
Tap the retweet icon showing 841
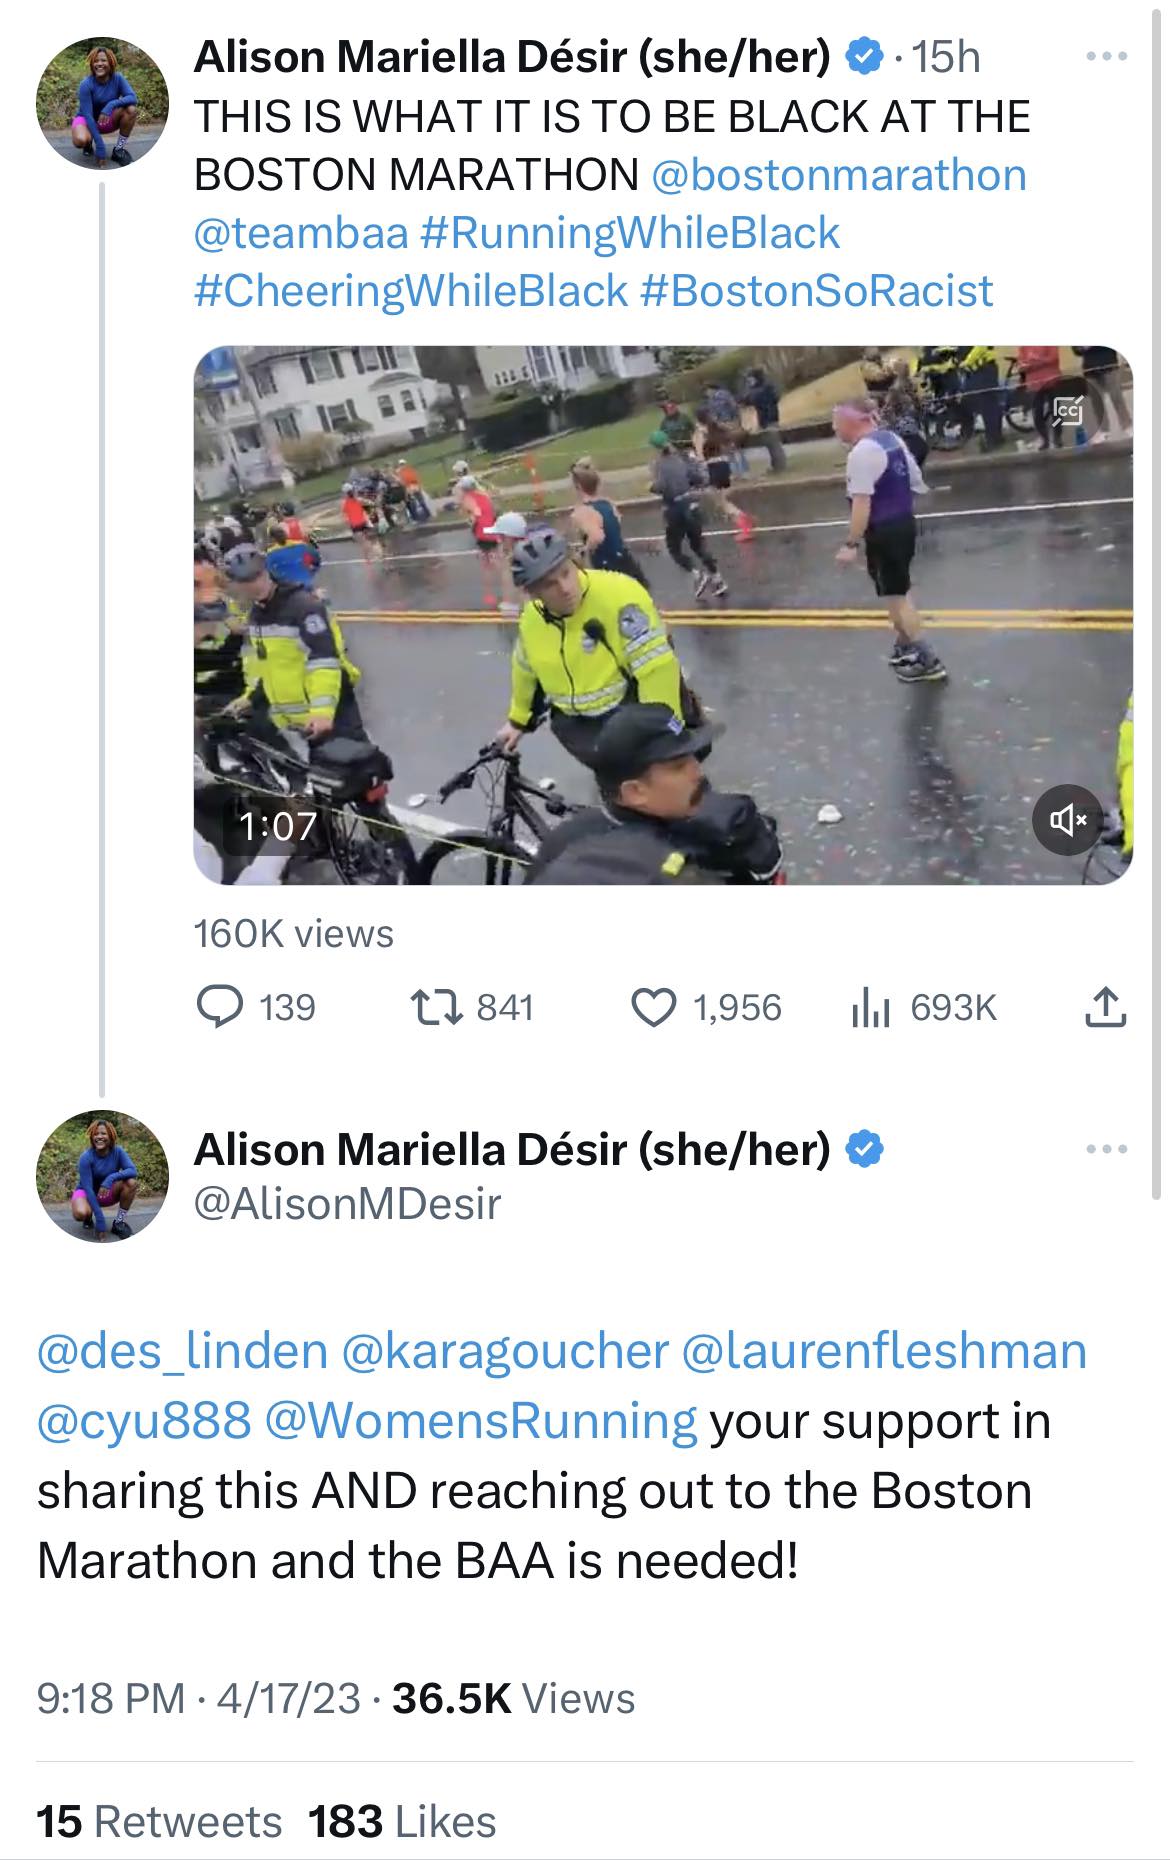click(x=437, y=1006)
